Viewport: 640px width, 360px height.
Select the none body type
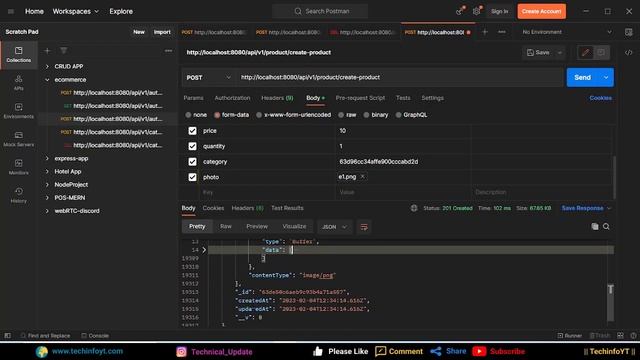click(x=188, y=115)
